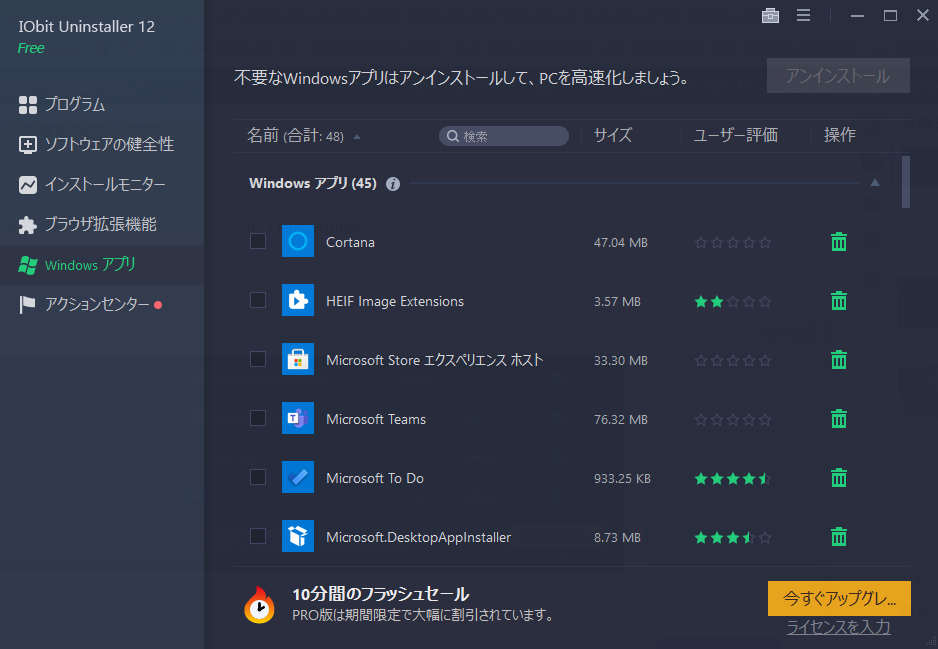The height and width of the screenshot is (649, 938).
Task: Open アクションセンター with the red notification dot
Action: 92,304
